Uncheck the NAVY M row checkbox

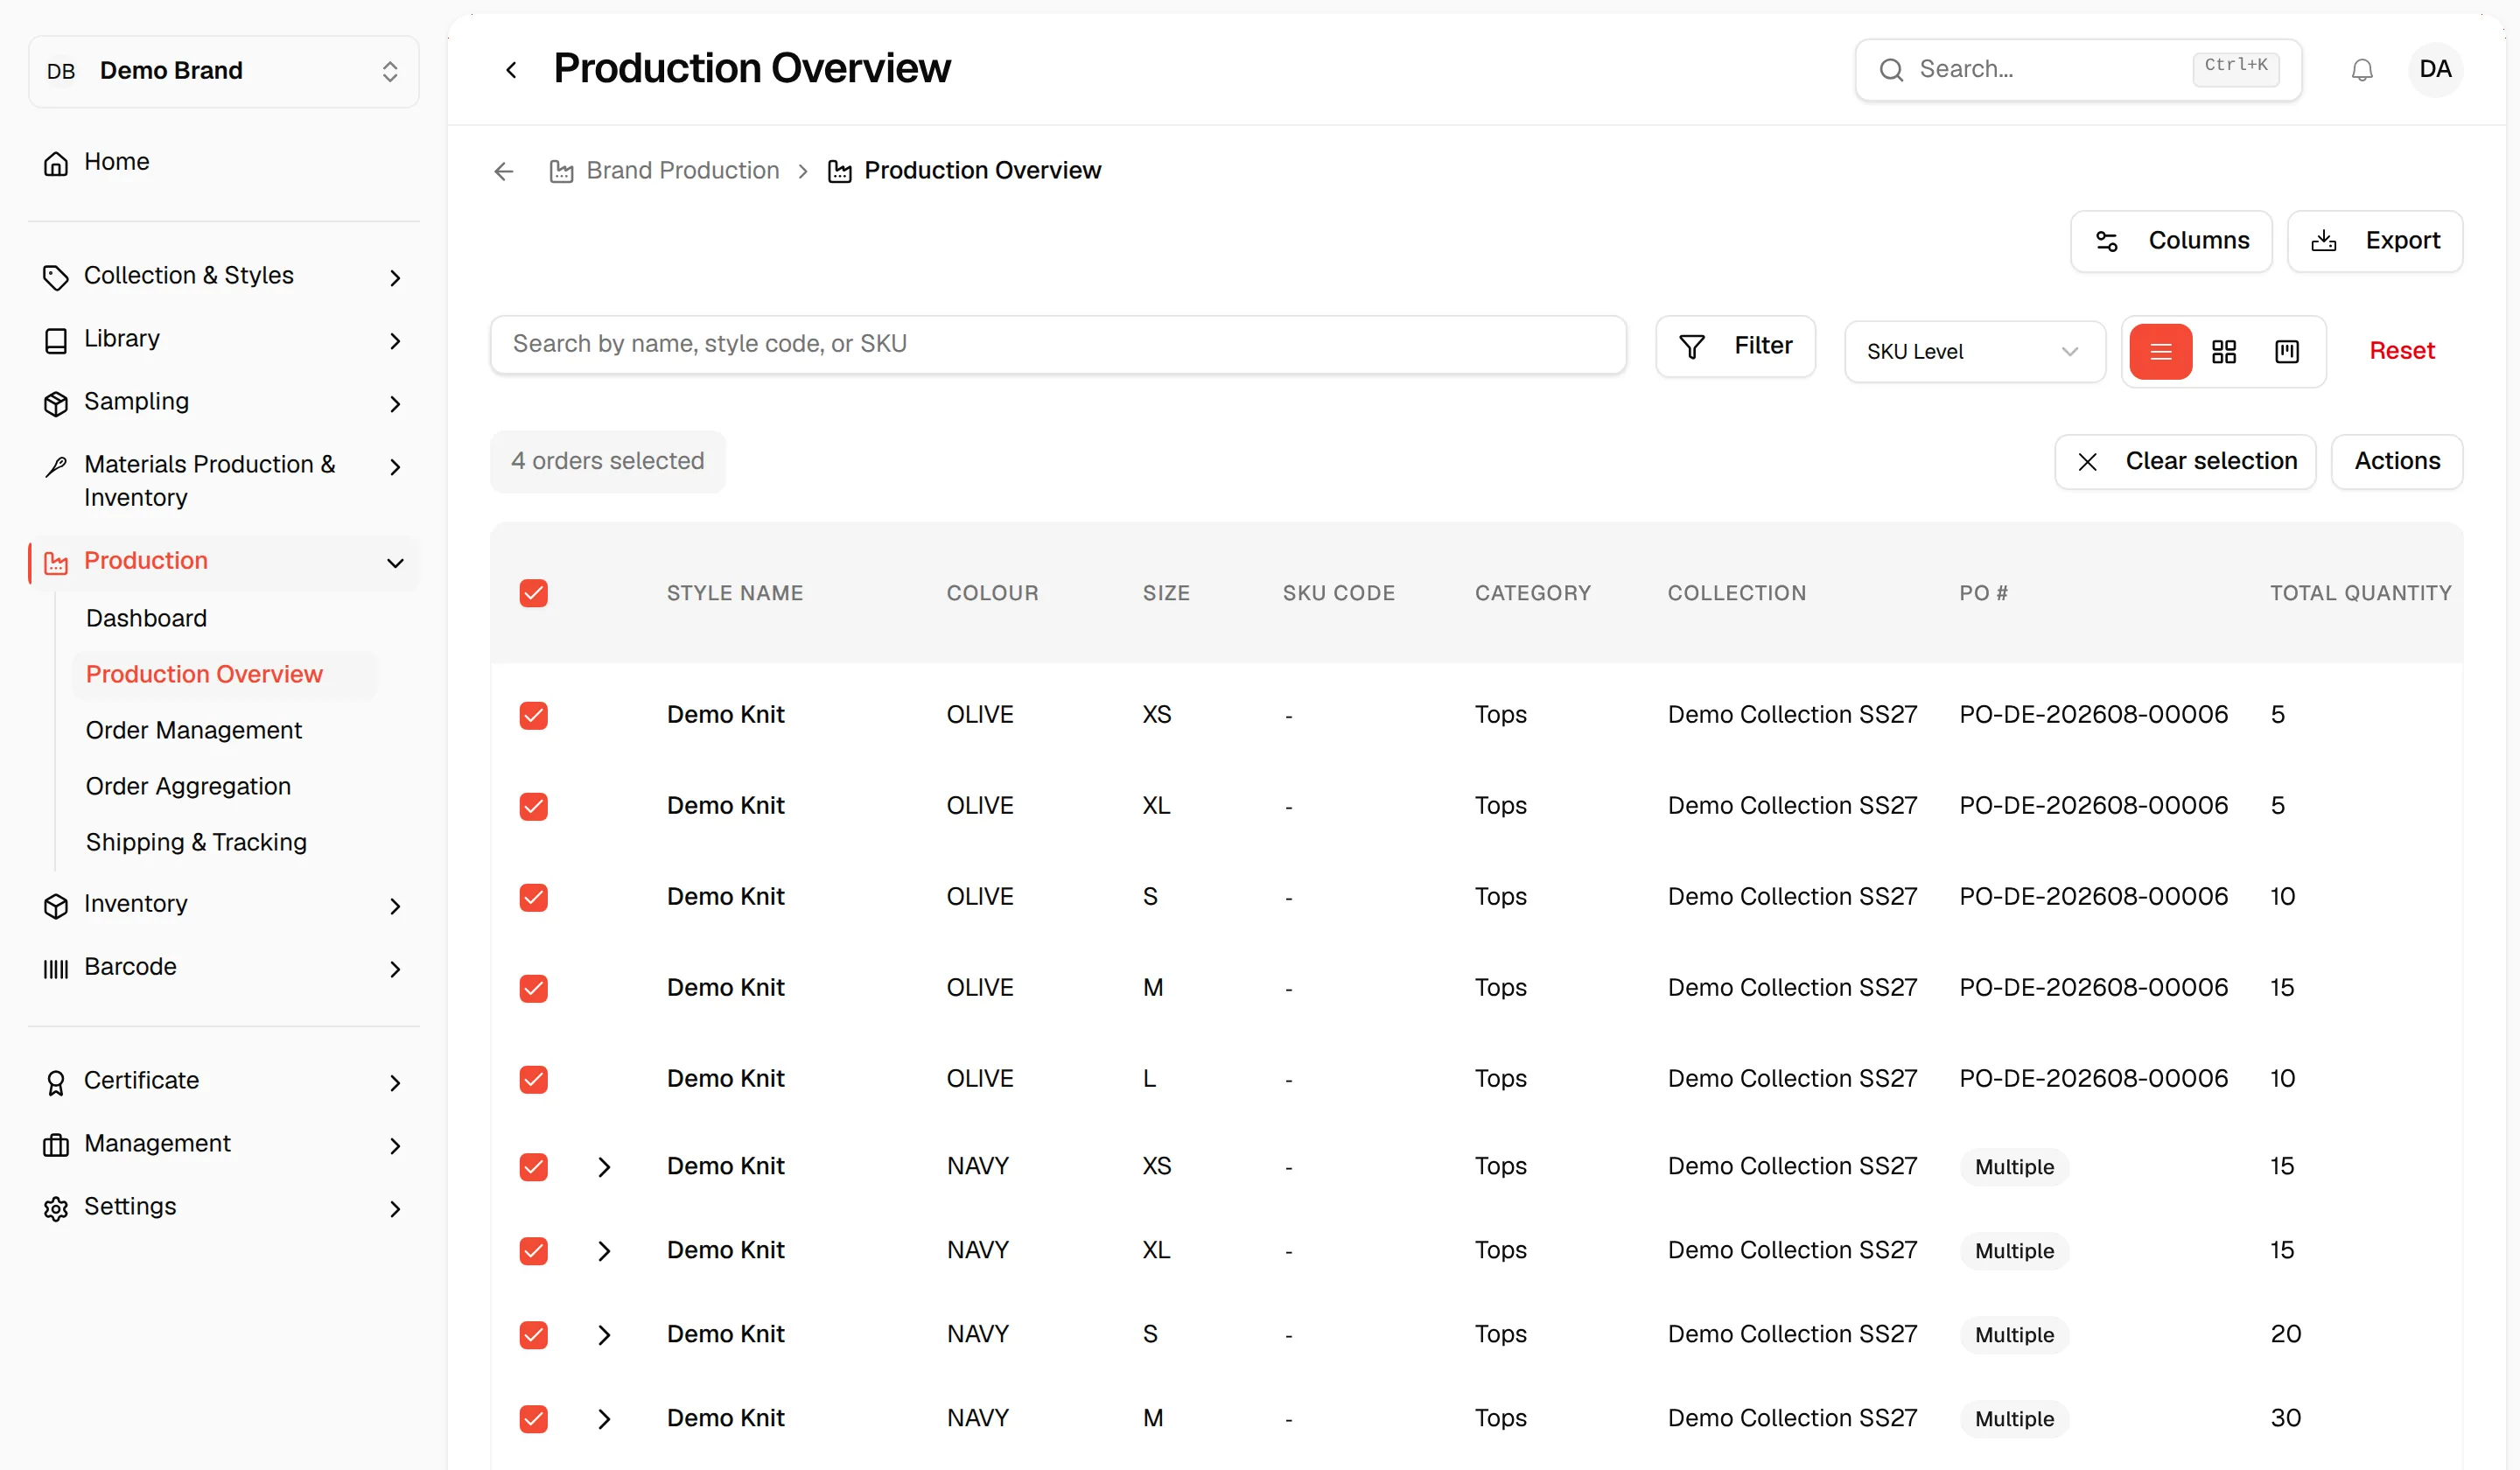(x=534, y=1419)
